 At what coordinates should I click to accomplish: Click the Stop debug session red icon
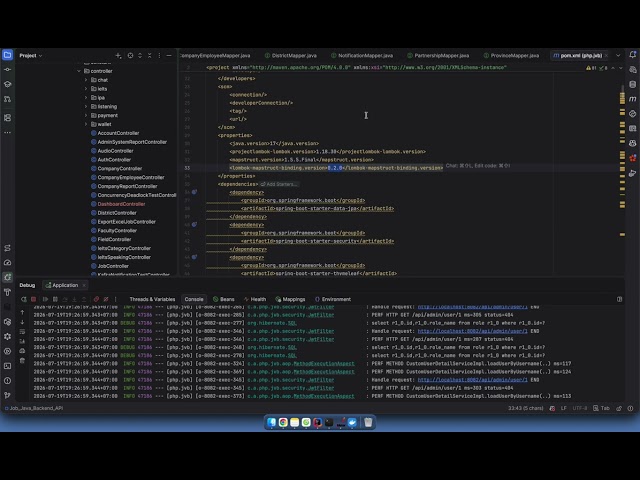click(33, 299)
